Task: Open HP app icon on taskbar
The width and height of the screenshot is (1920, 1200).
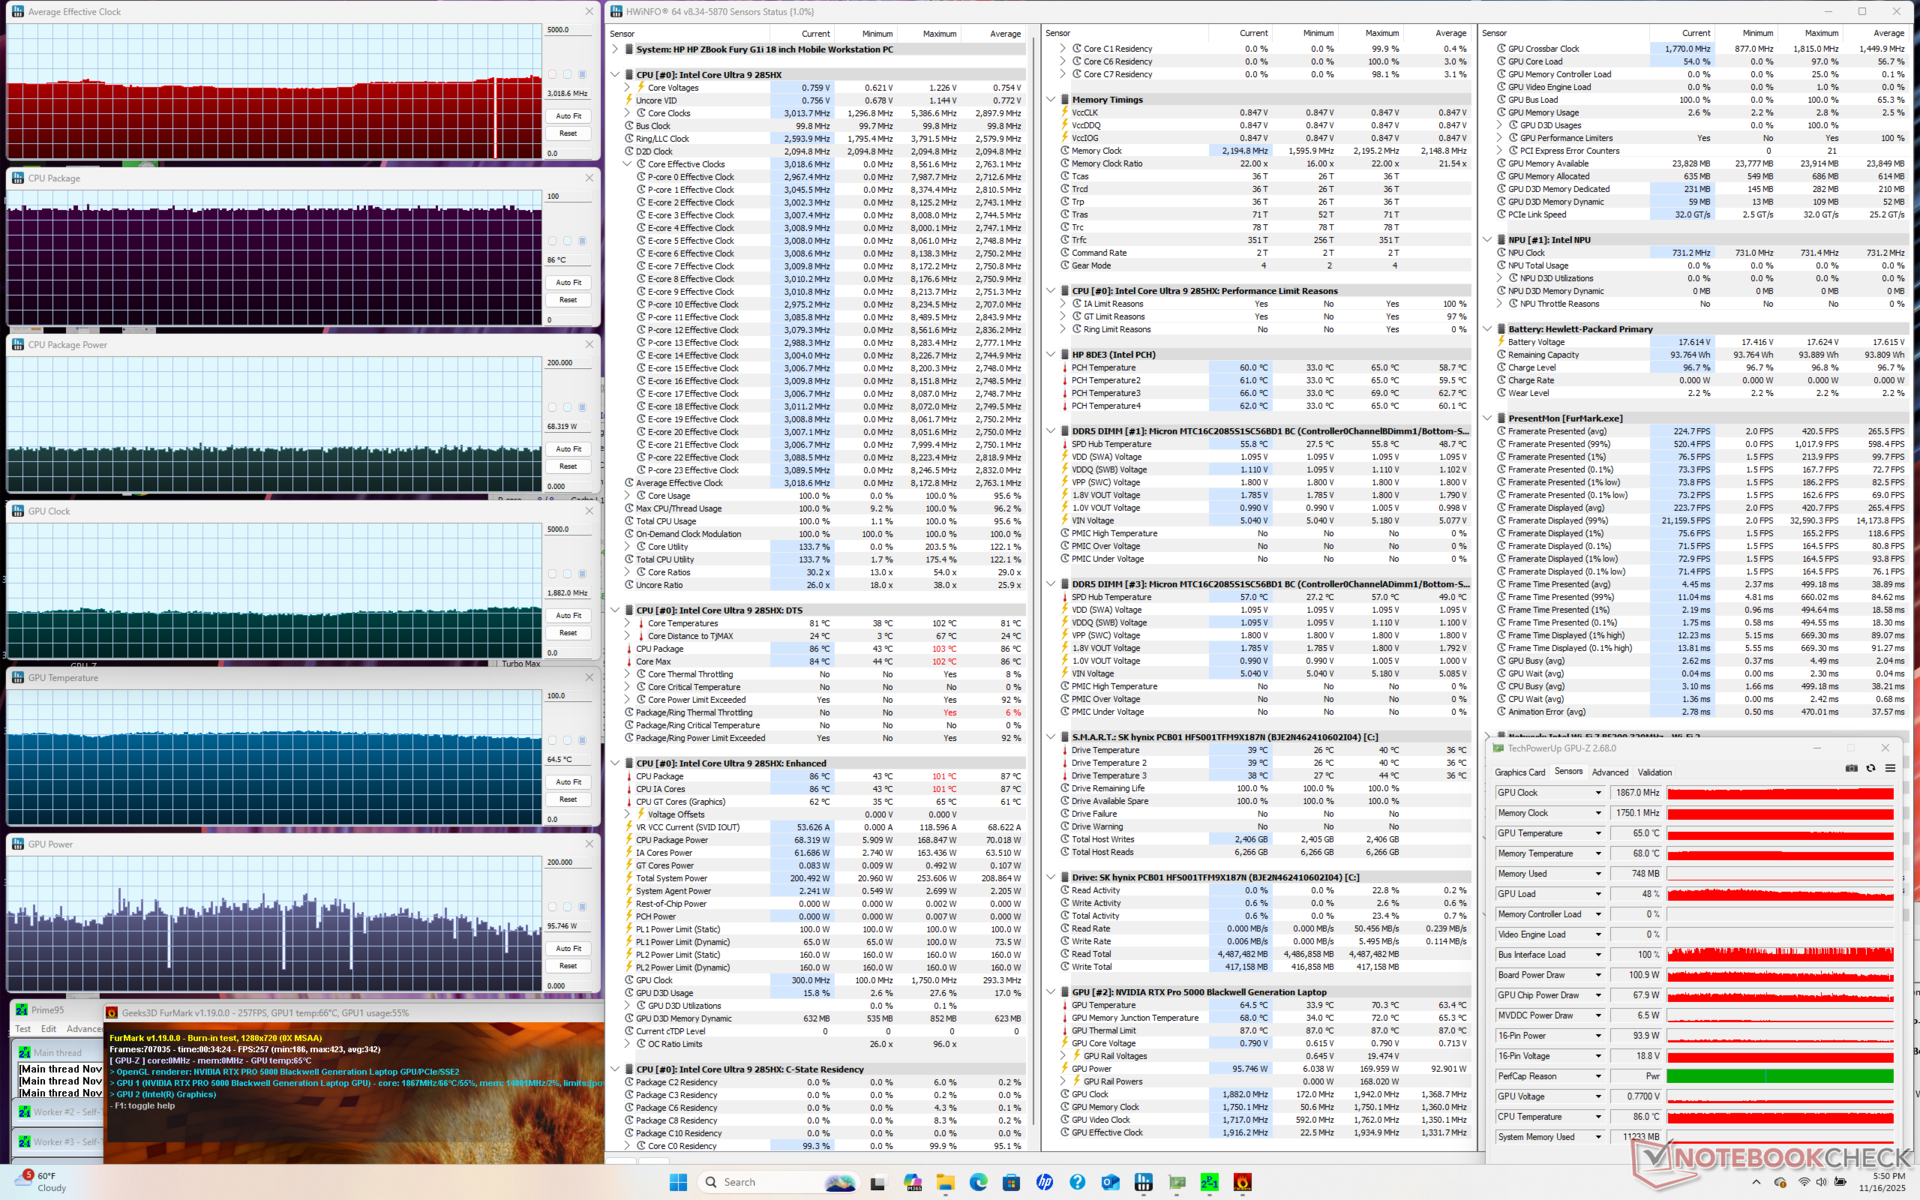Action: [x=1044, y=1182]
